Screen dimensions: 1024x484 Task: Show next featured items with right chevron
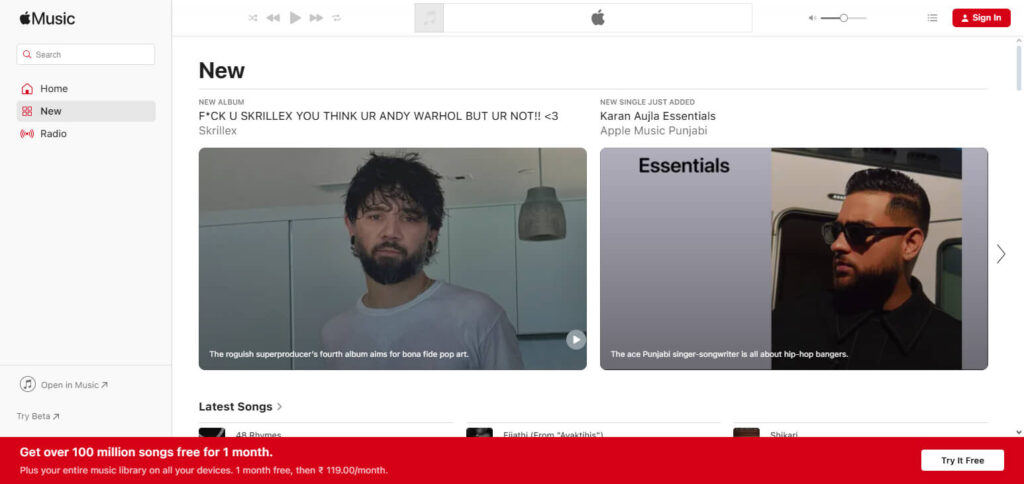tap(1000, 254)
